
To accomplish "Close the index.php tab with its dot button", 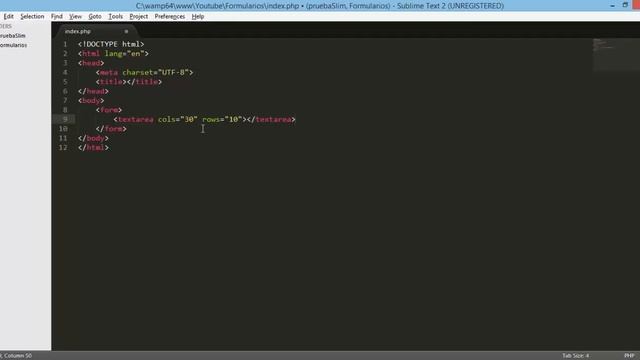I will click(x=126, y=31).
